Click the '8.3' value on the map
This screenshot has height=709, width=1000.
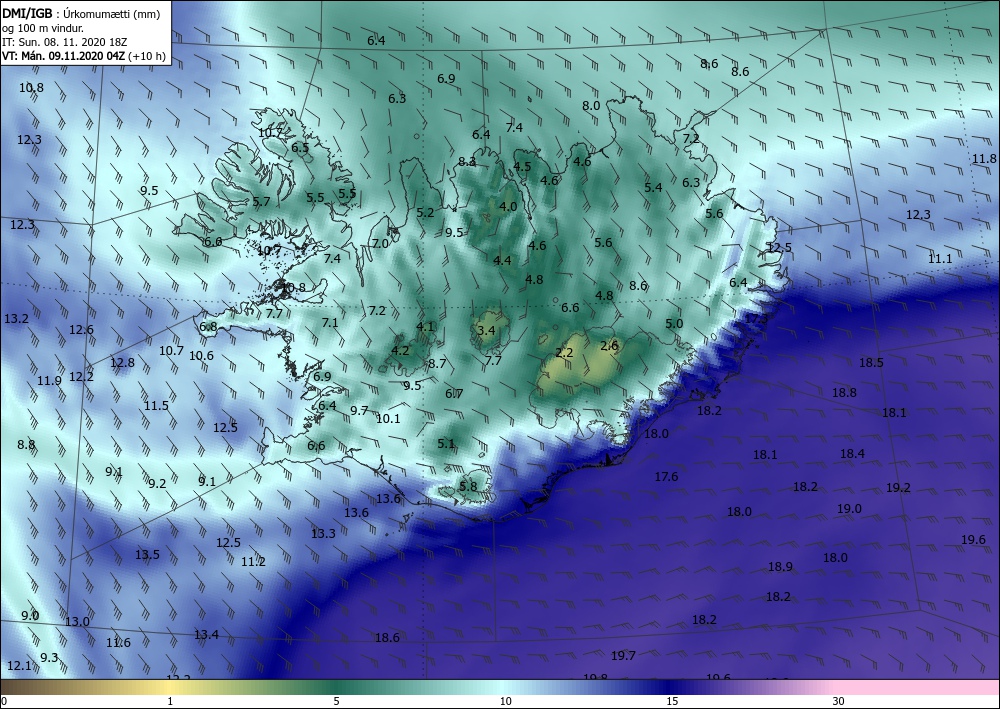pos(467,162)
